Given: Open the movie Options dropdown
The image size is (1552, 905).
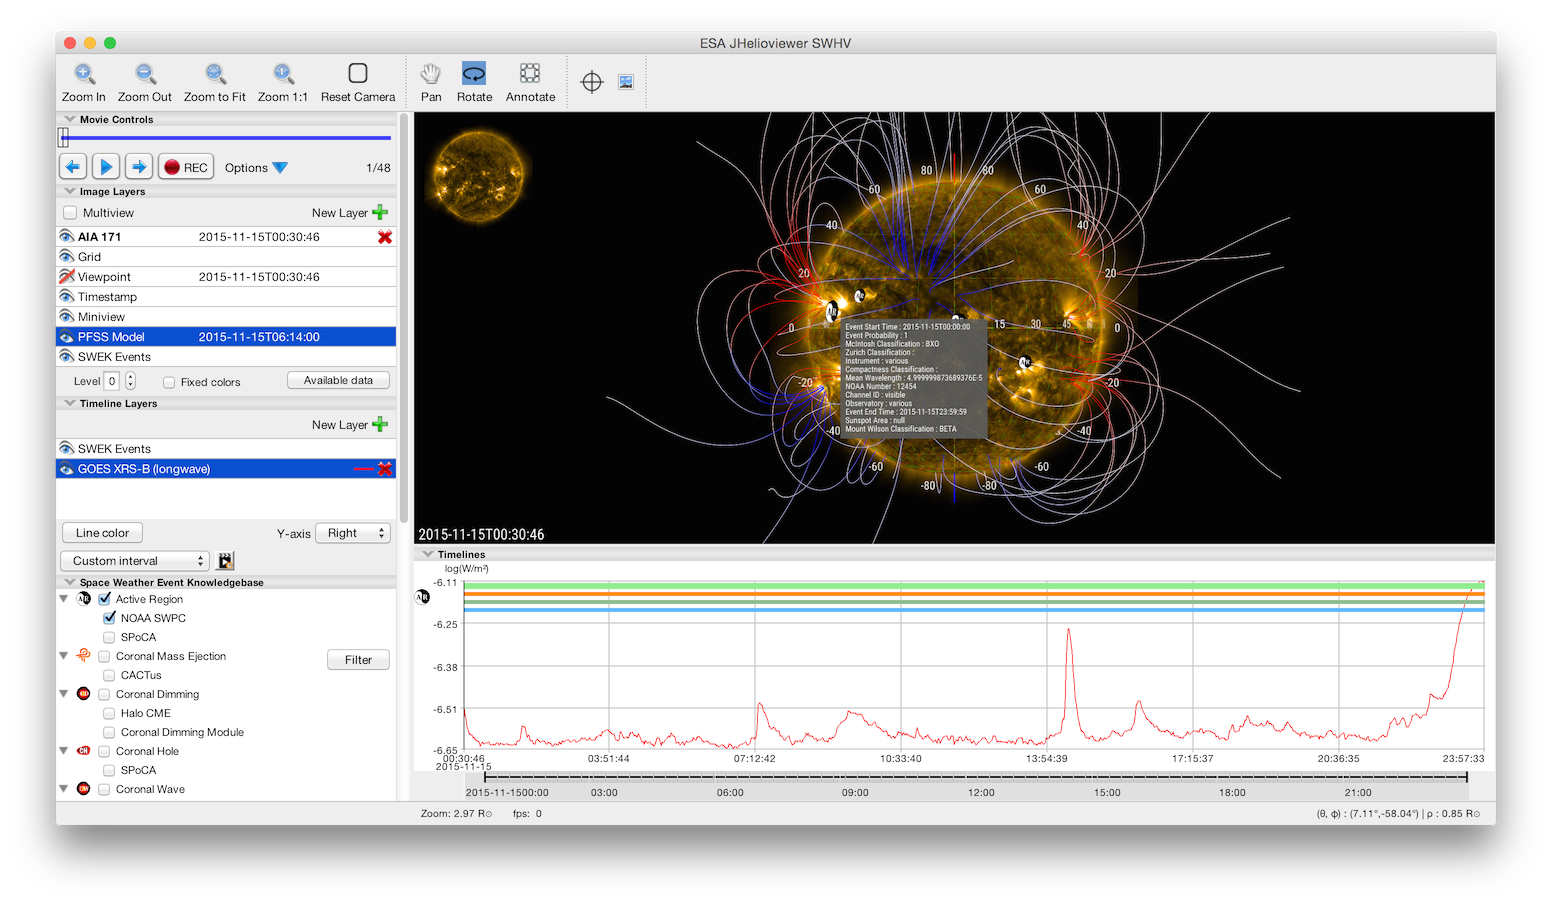Looking at the screenshot, I should [256, 168].
